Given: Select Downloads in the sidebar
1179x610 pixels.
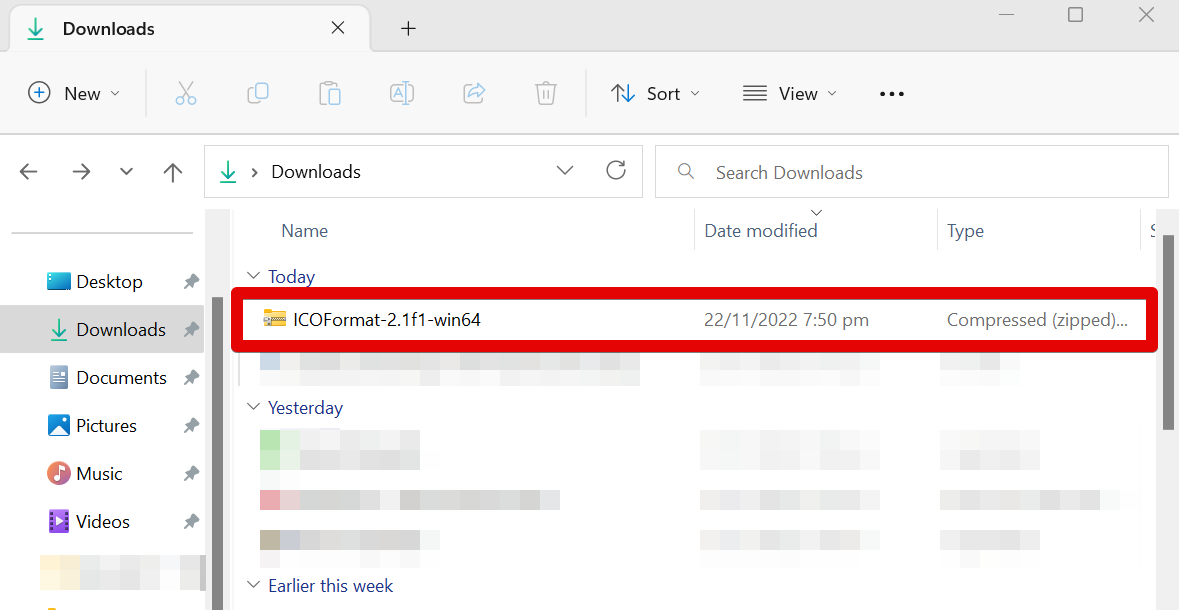Looking at the screenshot, I should (102, 329).
